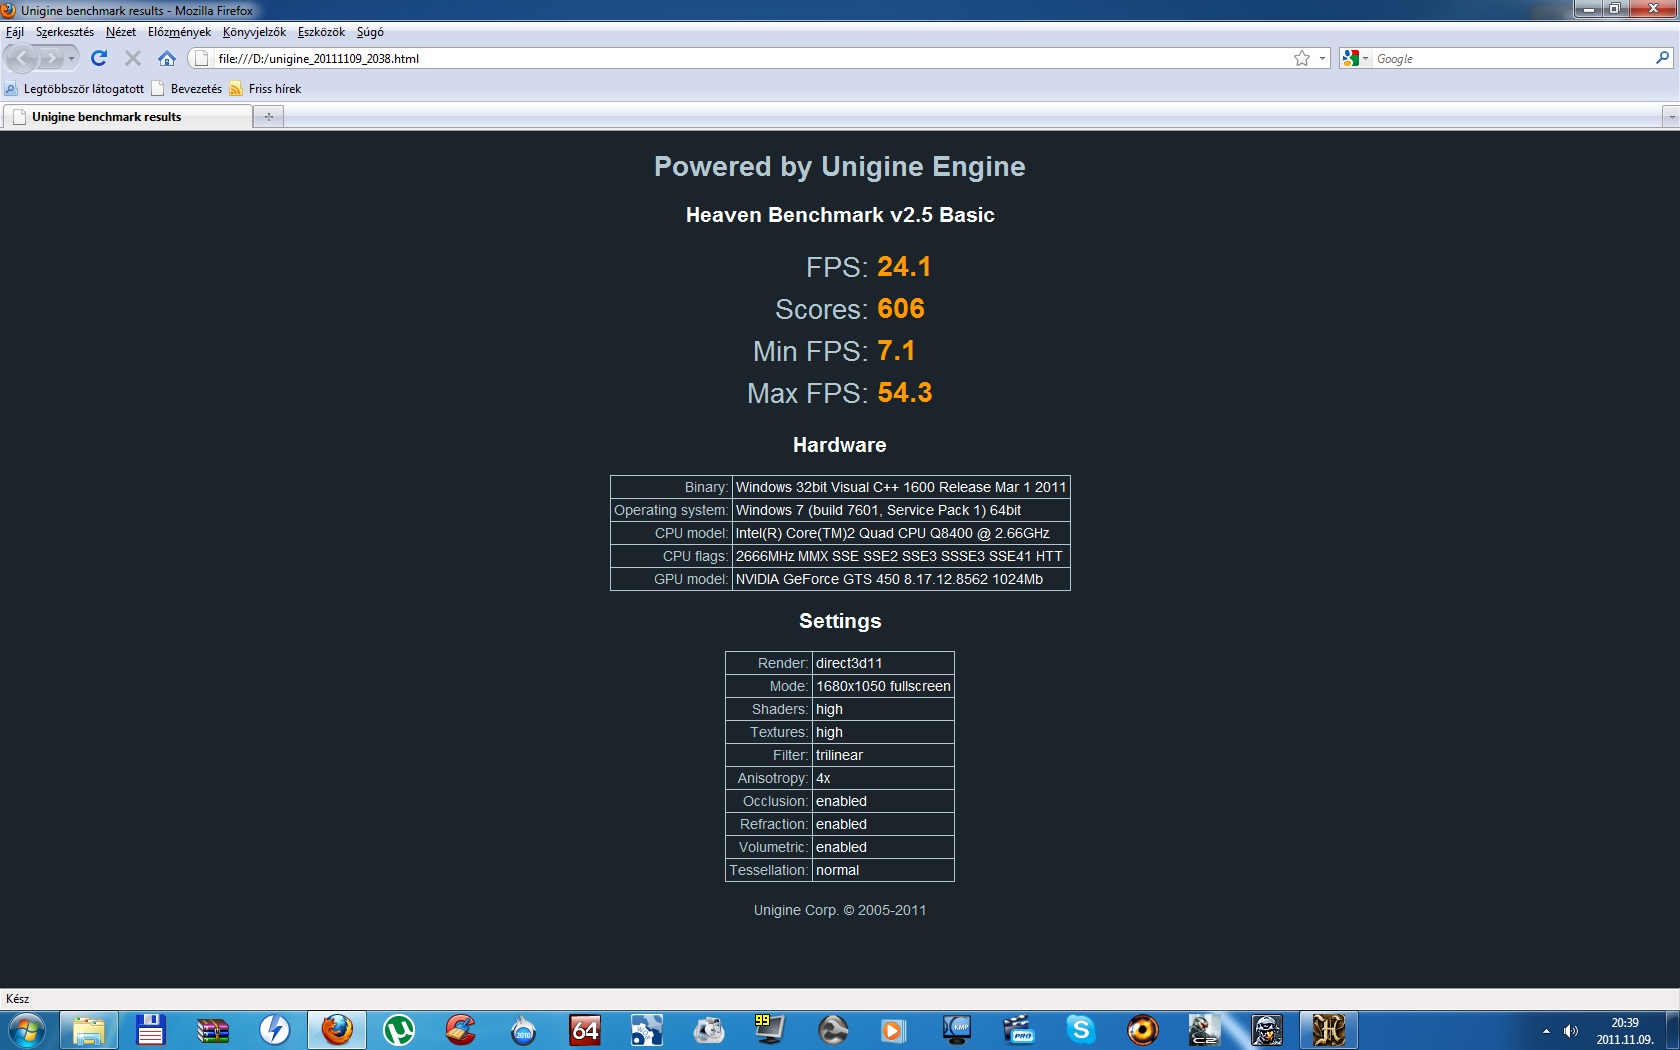The image size is (1680, 1050).
Task: Click the Tessellation value normal
Action: (883, 870)
